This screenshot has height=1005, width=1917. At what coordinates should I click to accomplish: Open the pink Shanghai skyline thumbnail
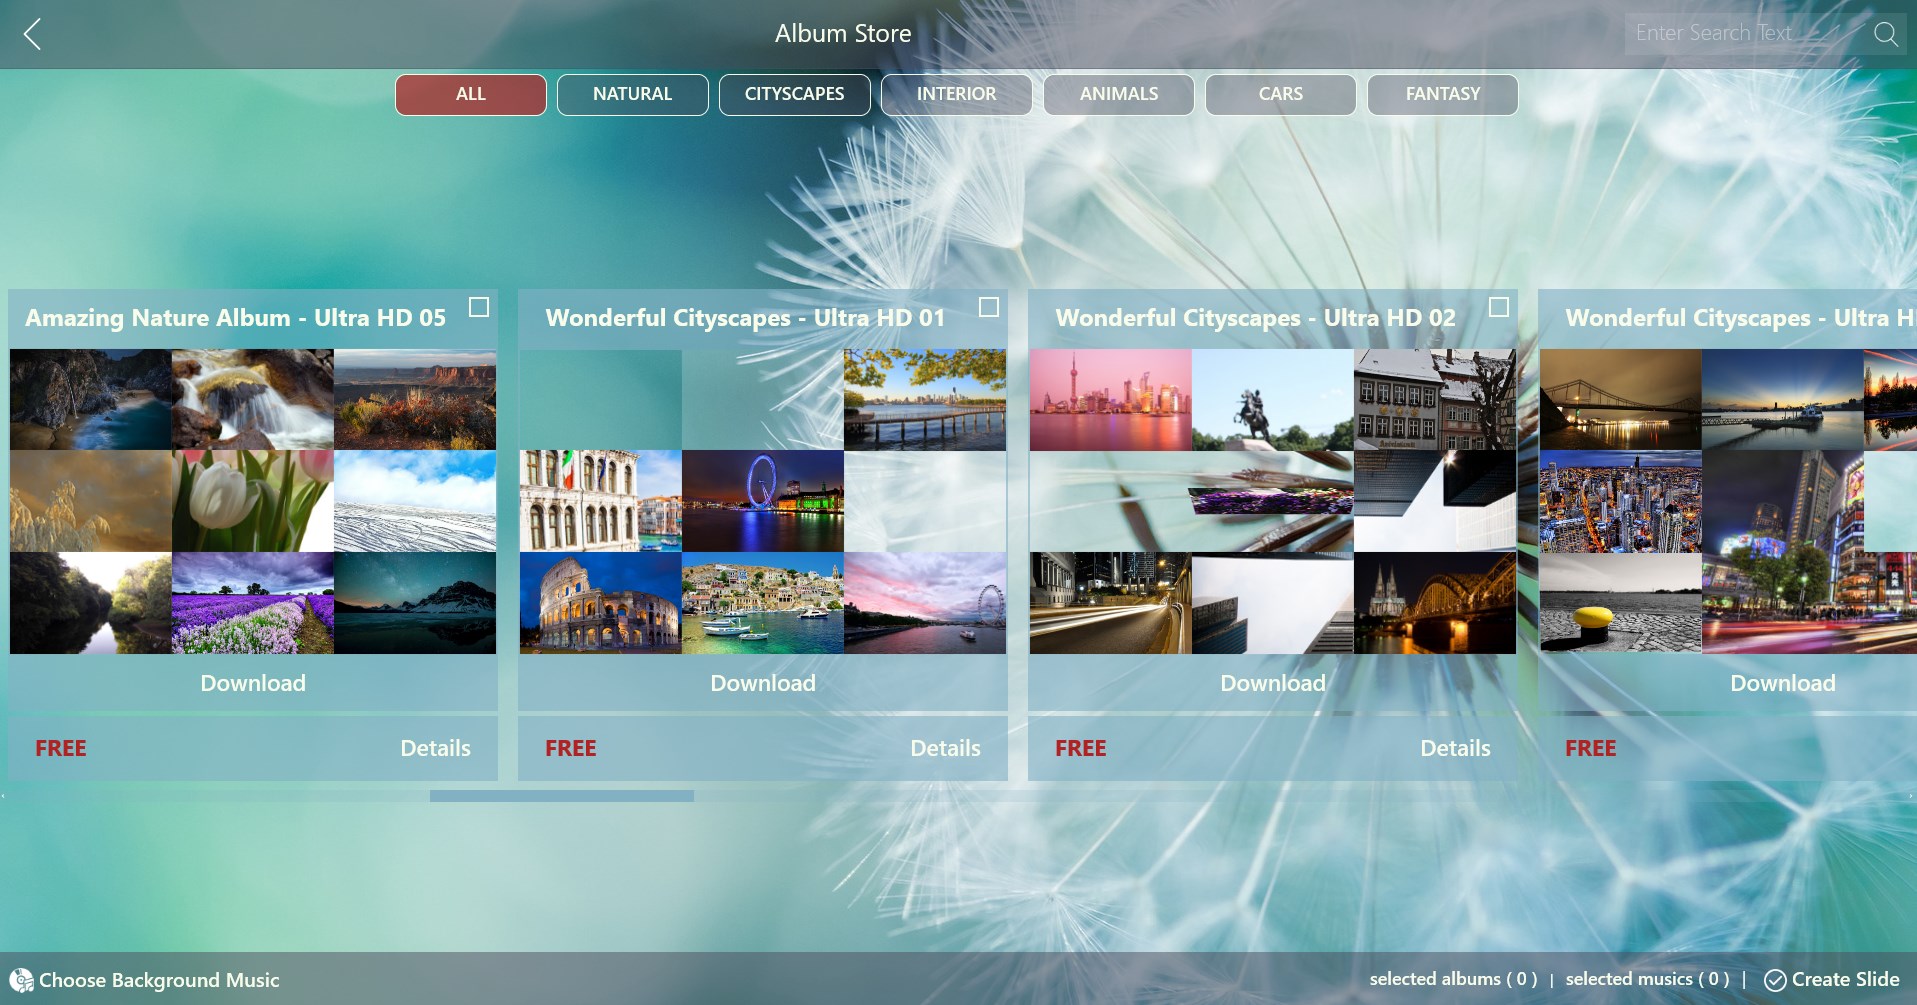1111,399
